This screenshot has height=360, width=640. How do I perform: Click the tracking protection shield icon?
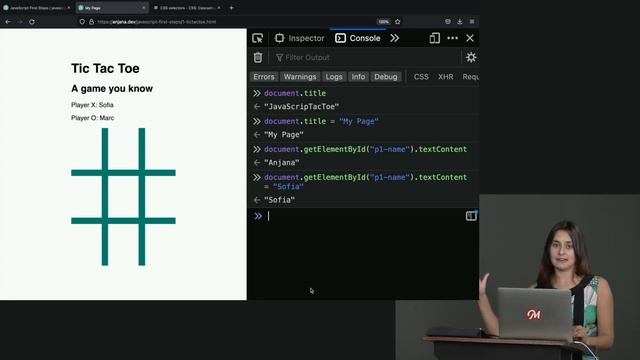(82, 22)
